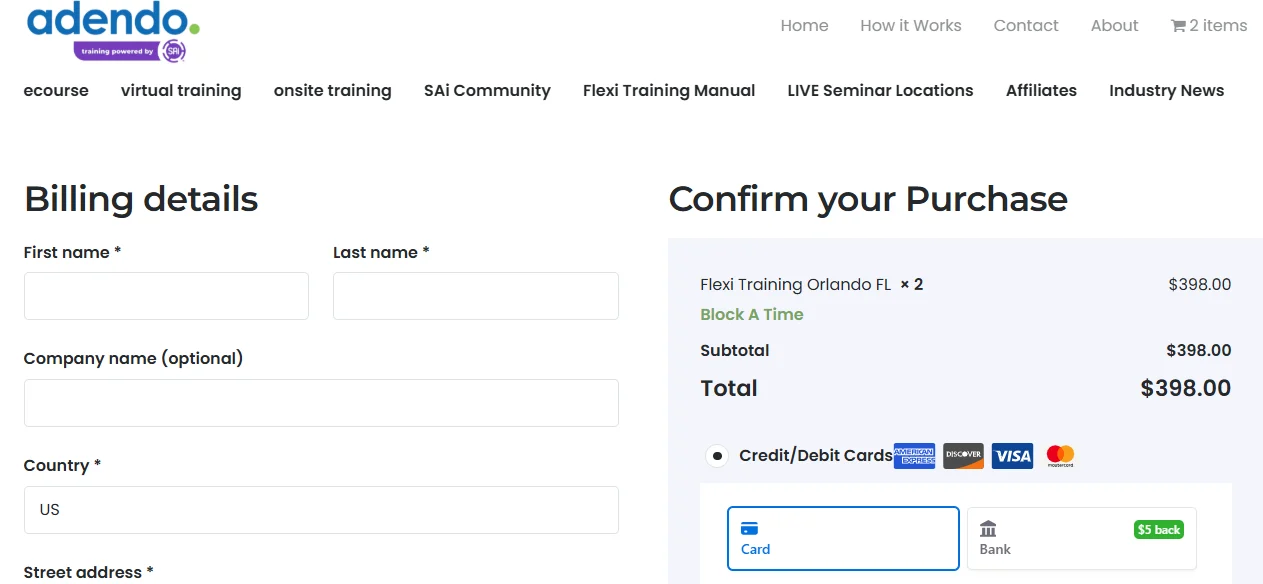Click the Confirm your Purchase heading
This screenshot has width=1263, height=584.
click(868, 199)
